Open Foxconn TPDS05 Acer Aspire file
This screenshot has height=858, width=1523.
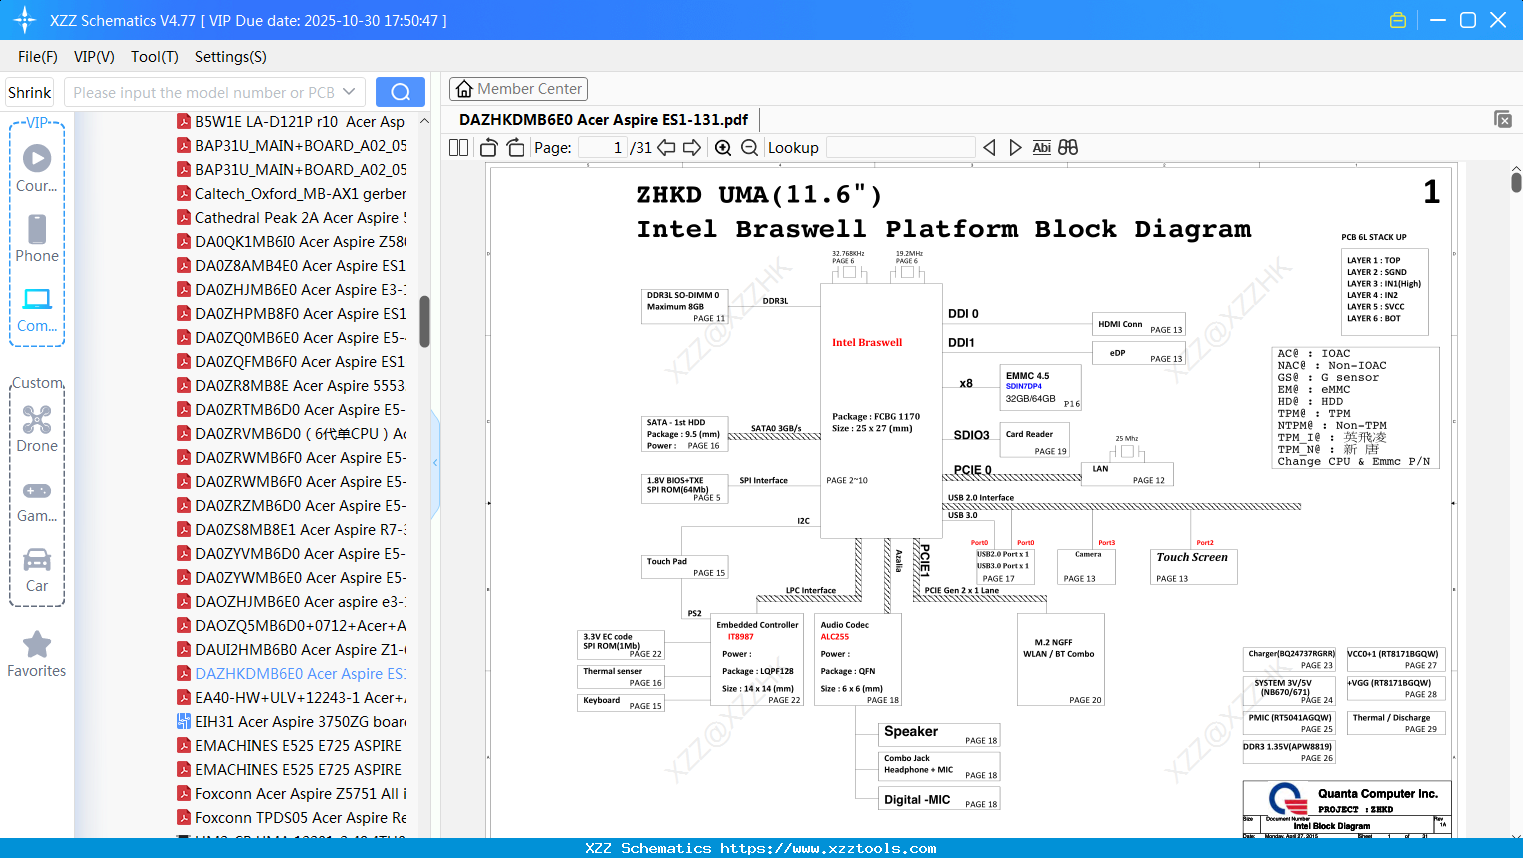(291, 818)
